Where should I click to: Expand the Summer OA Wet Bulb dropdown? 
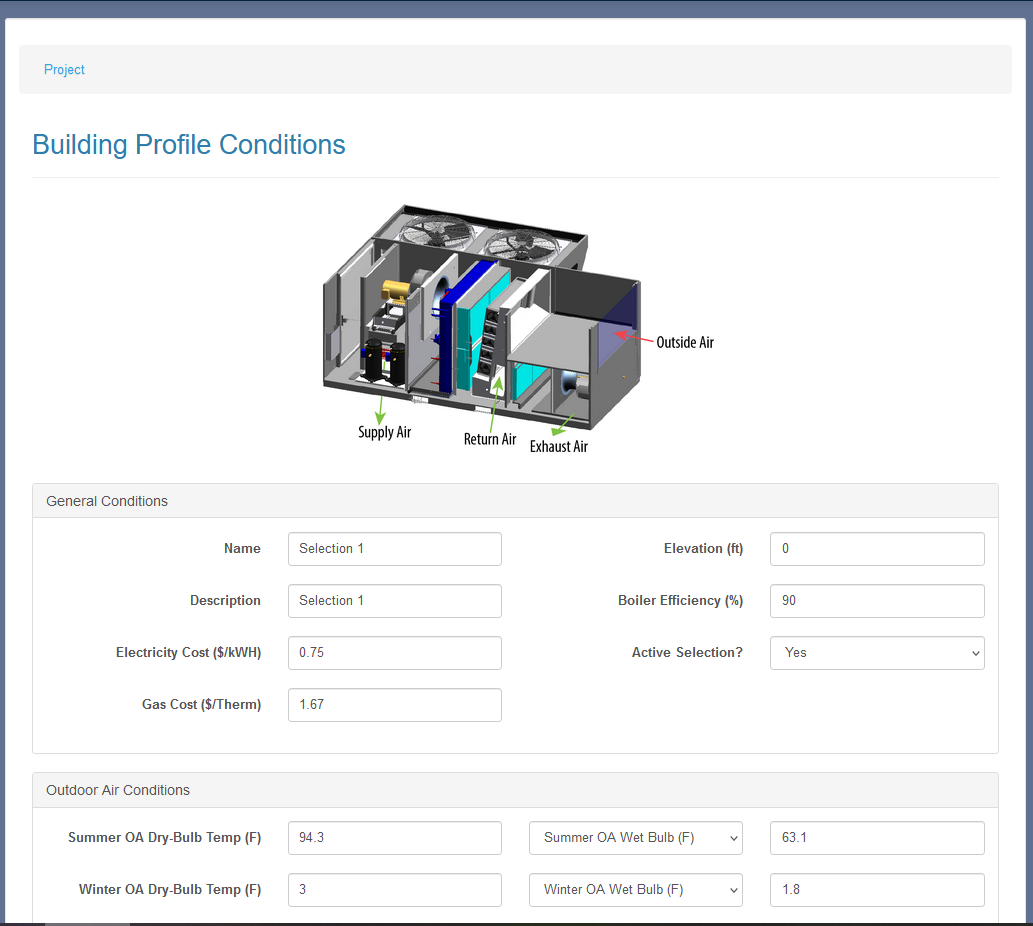635,838
